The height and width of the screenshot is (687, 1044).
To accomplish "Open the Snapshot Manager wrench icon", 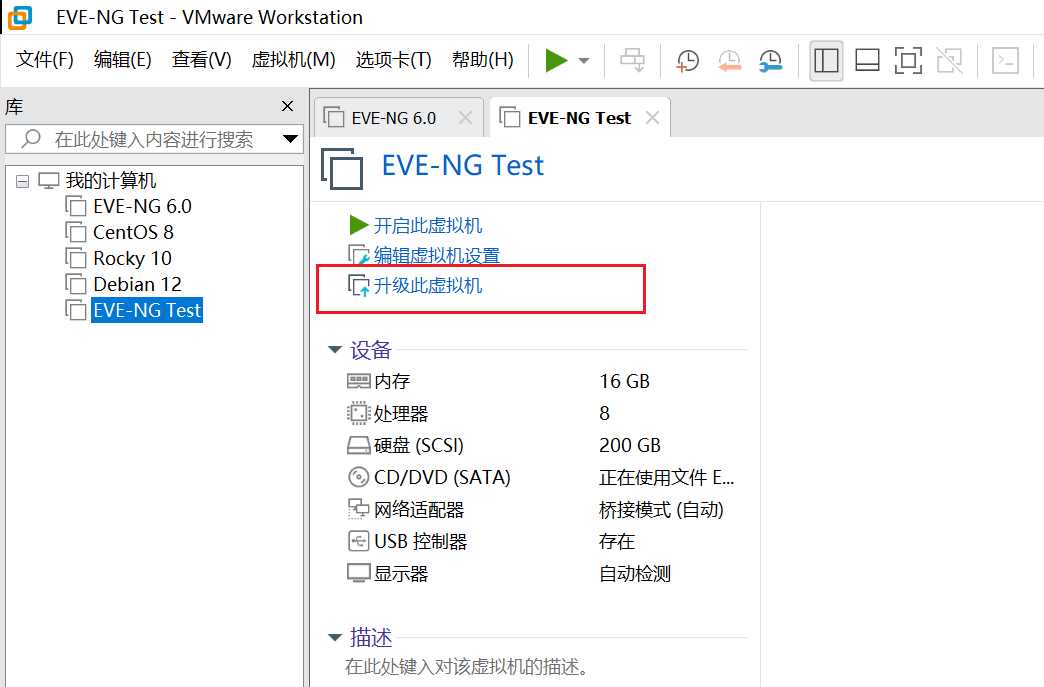I will point(771,61).
